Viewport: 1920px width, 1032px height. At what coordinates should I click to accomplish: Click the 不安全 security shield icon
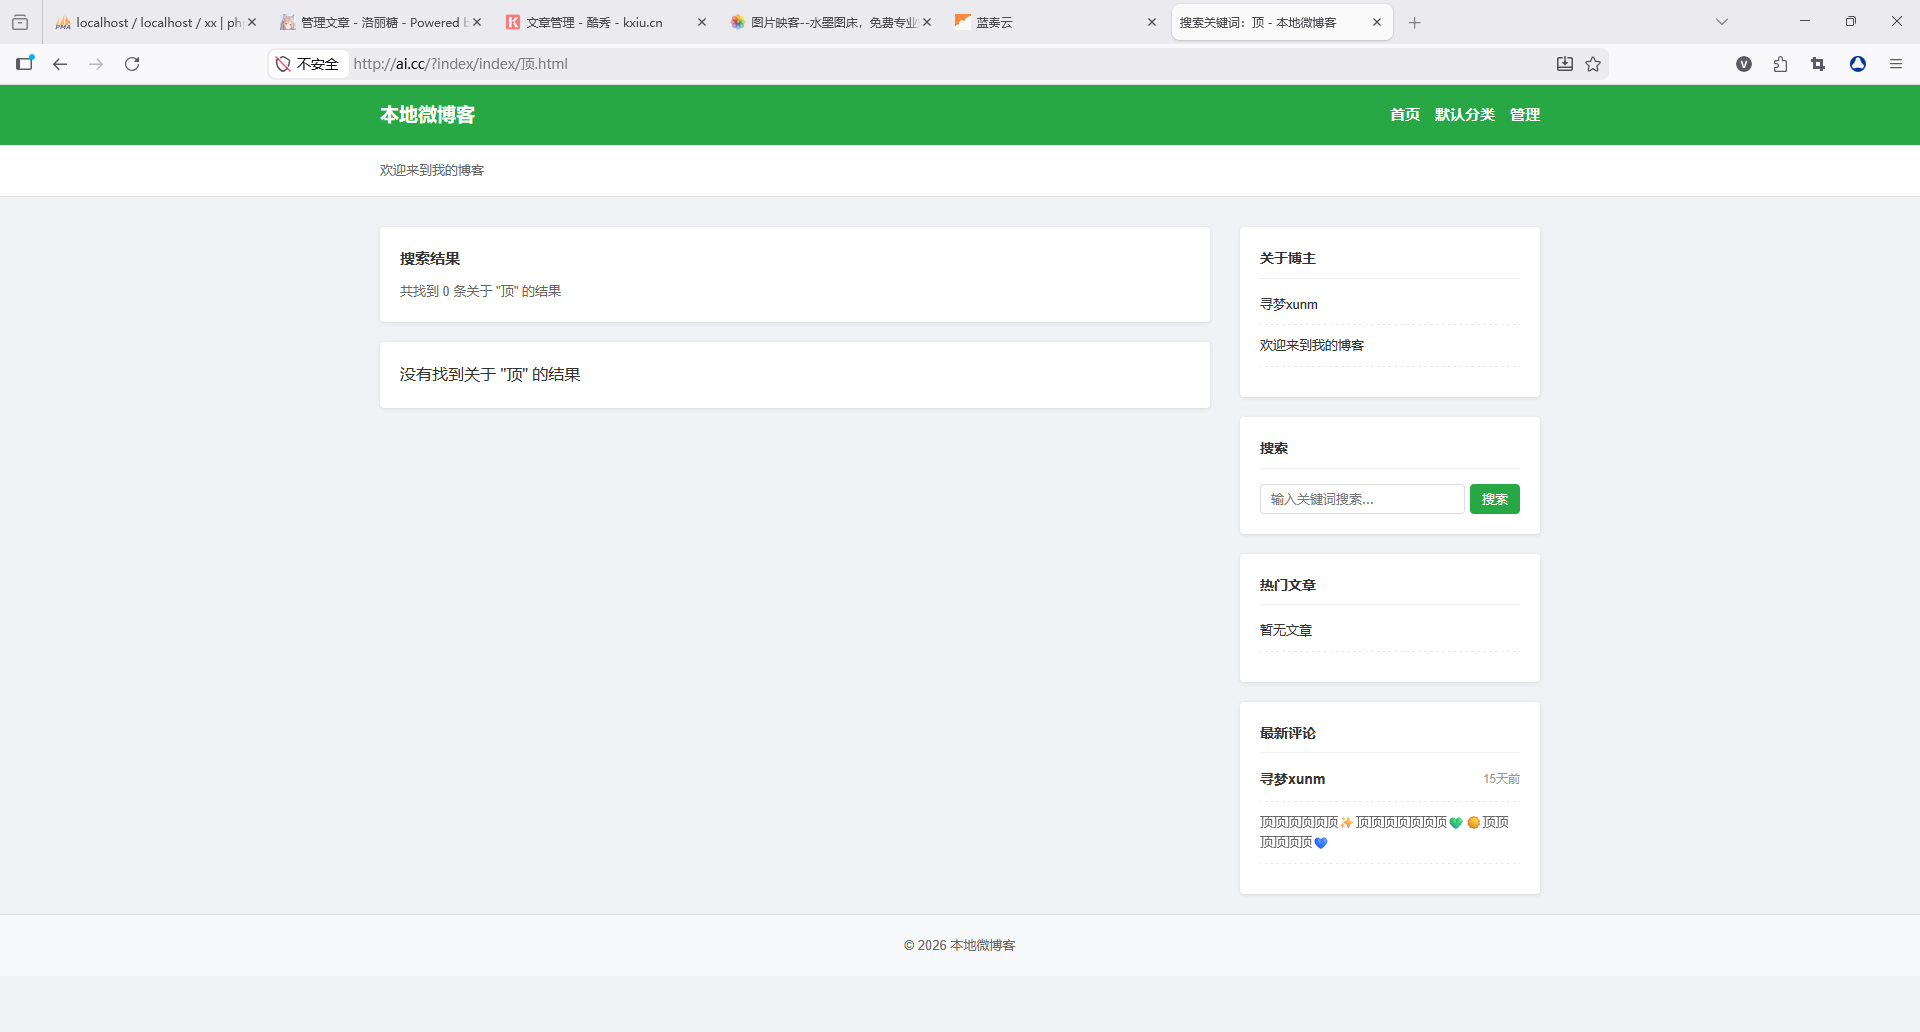[x=283, y=64]
